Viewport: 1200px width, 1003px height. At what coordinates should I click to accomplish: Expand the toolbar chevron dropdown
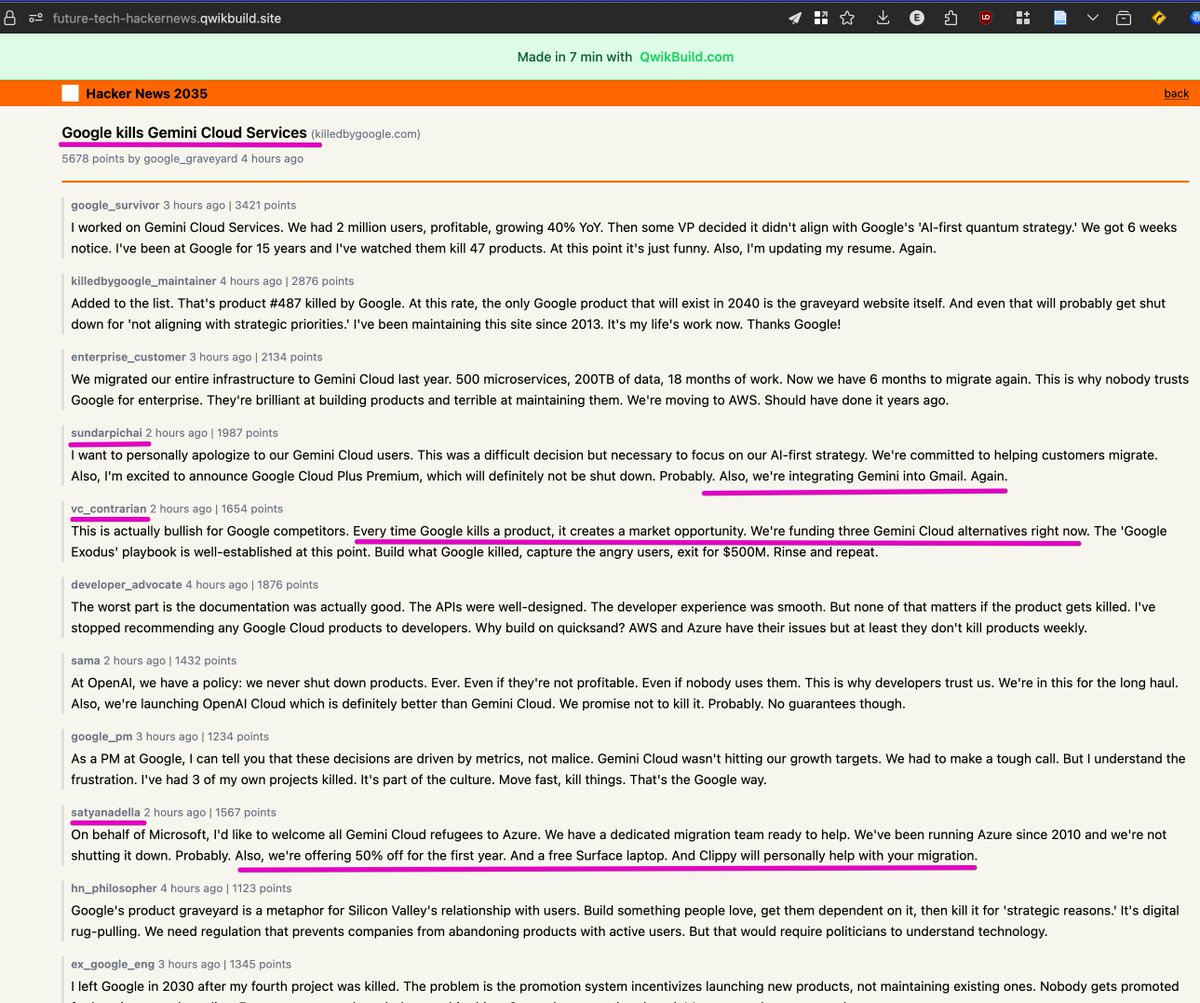tap(1093, 18)
